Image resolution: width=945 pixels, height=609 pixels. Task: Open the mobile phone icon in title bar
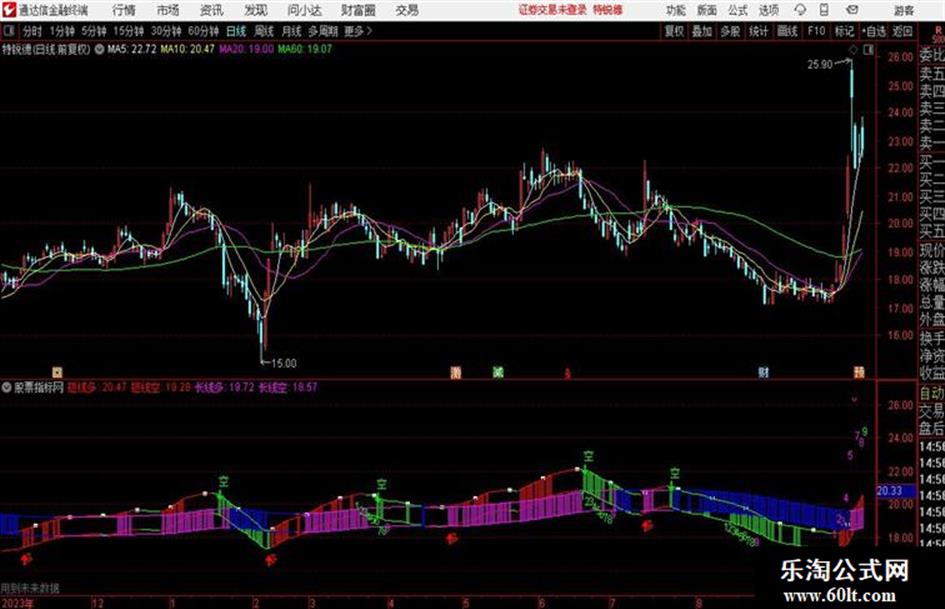(x=824, y=10)
